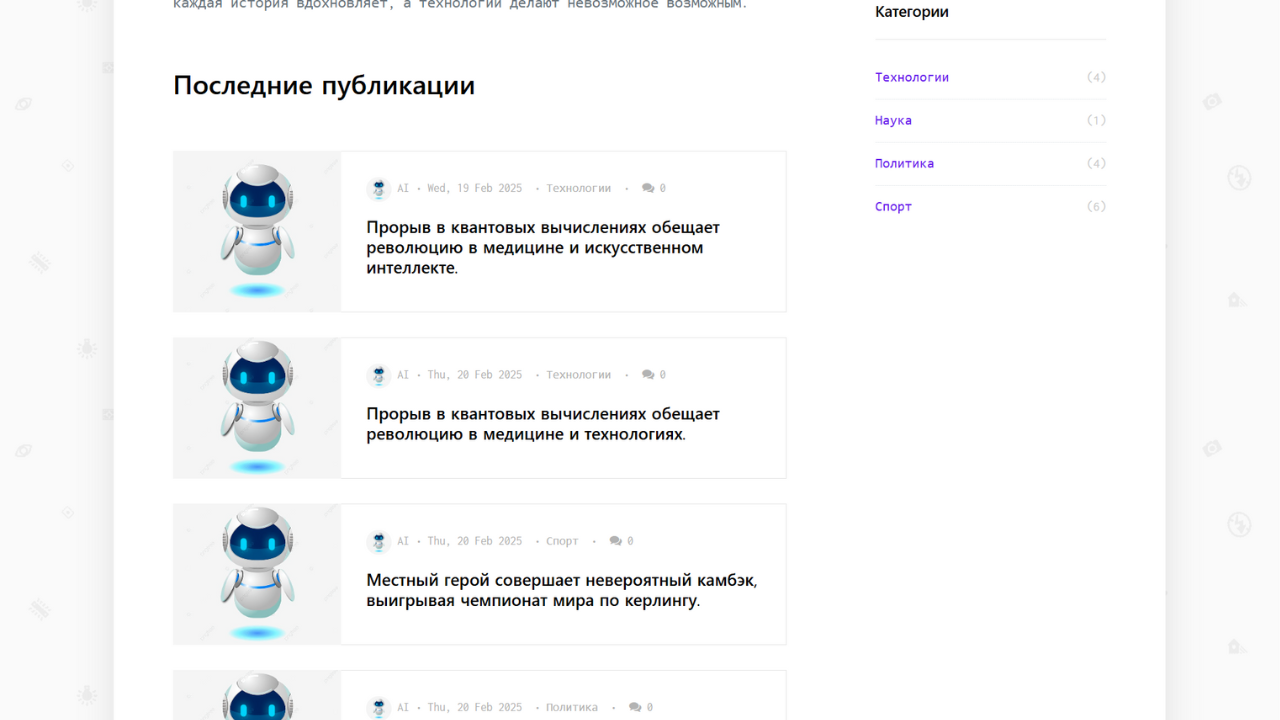1280x720 pixels.
Task: Open Политика category in sidebar
Action: click(904, 163)
